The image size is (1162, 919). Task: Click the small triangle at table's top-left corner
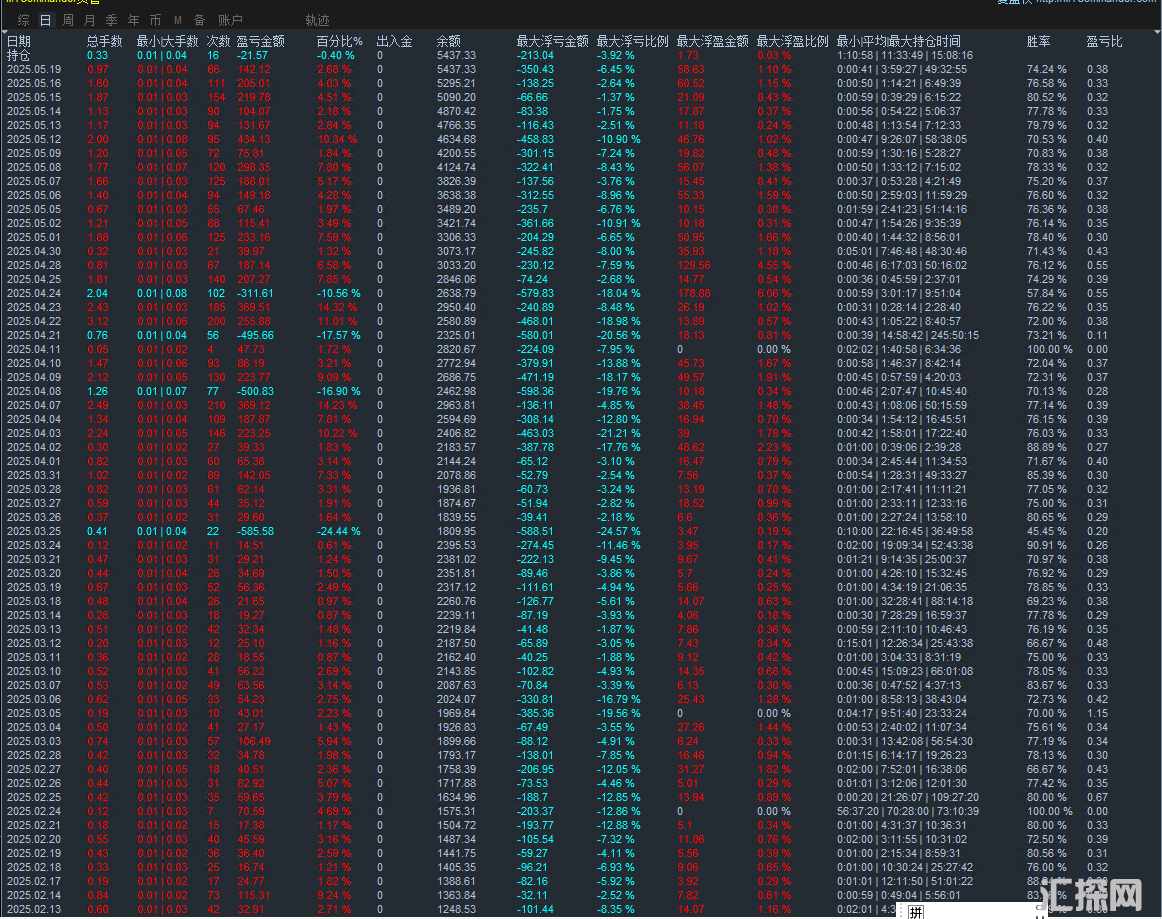click(4, 32)
